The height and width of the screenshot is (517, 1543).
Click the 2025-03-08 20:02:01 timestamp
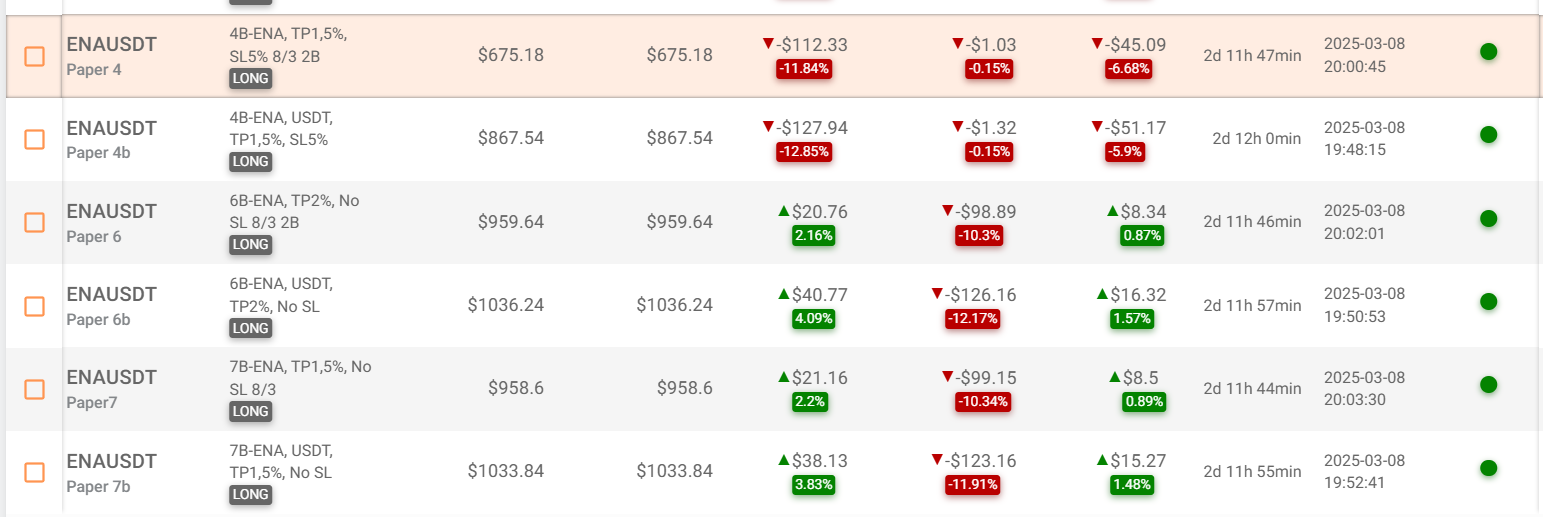coord(1365,222)
